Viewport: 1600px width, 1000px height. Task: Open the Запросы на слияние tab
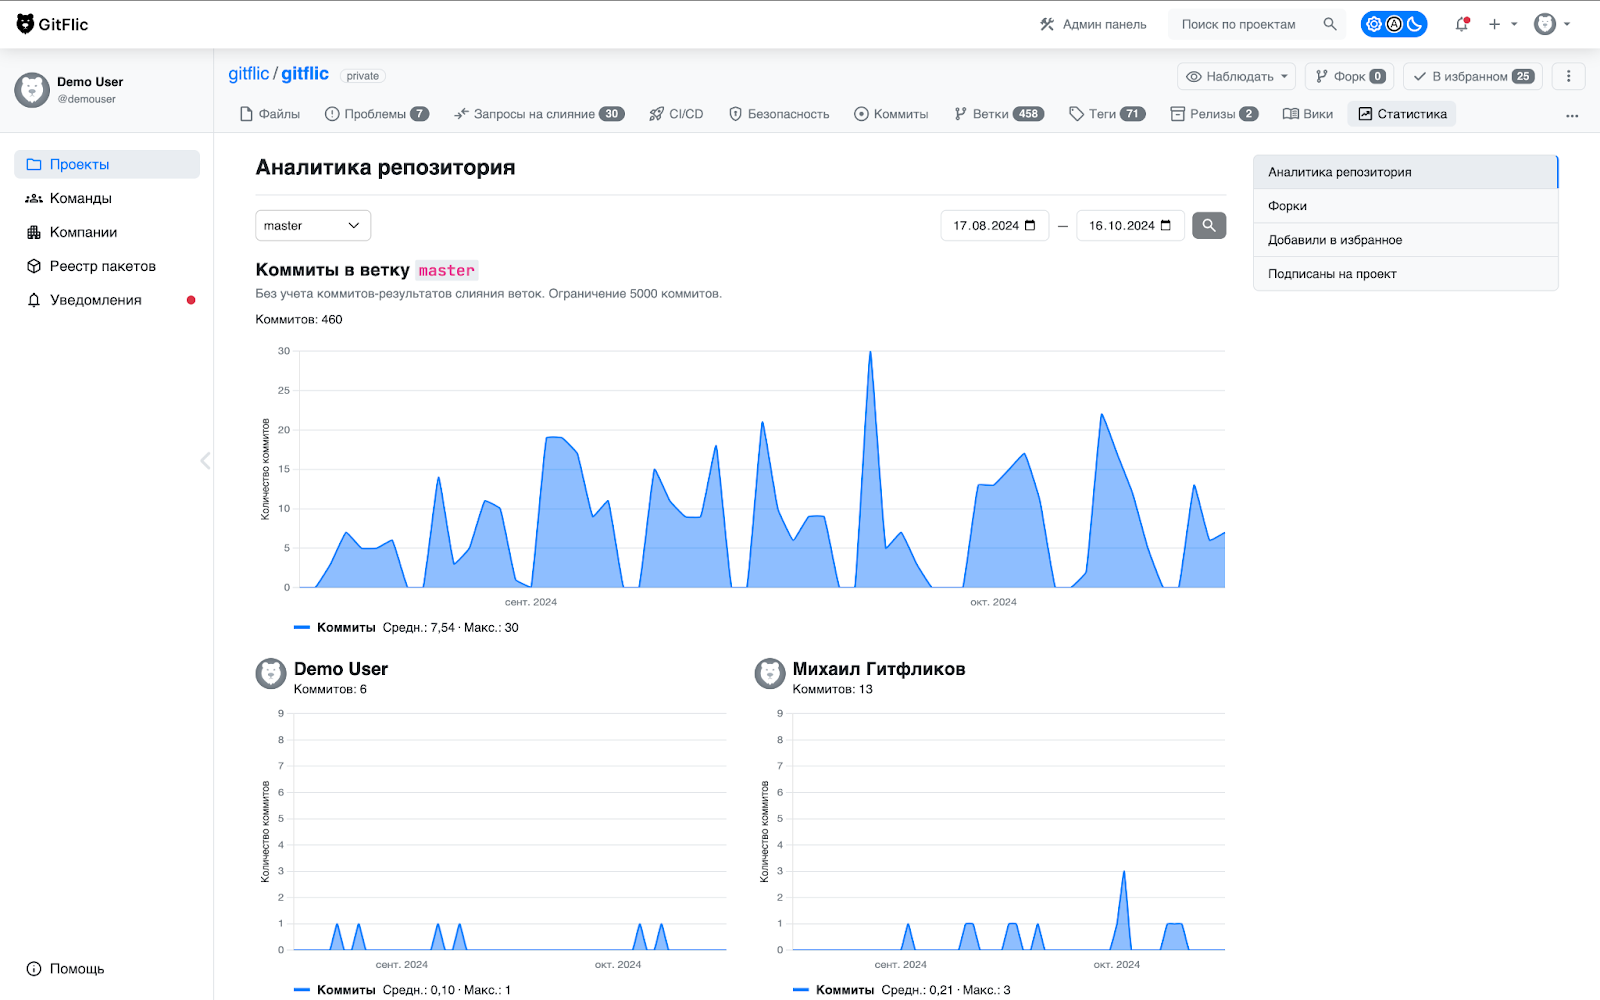tap(539, 114)
